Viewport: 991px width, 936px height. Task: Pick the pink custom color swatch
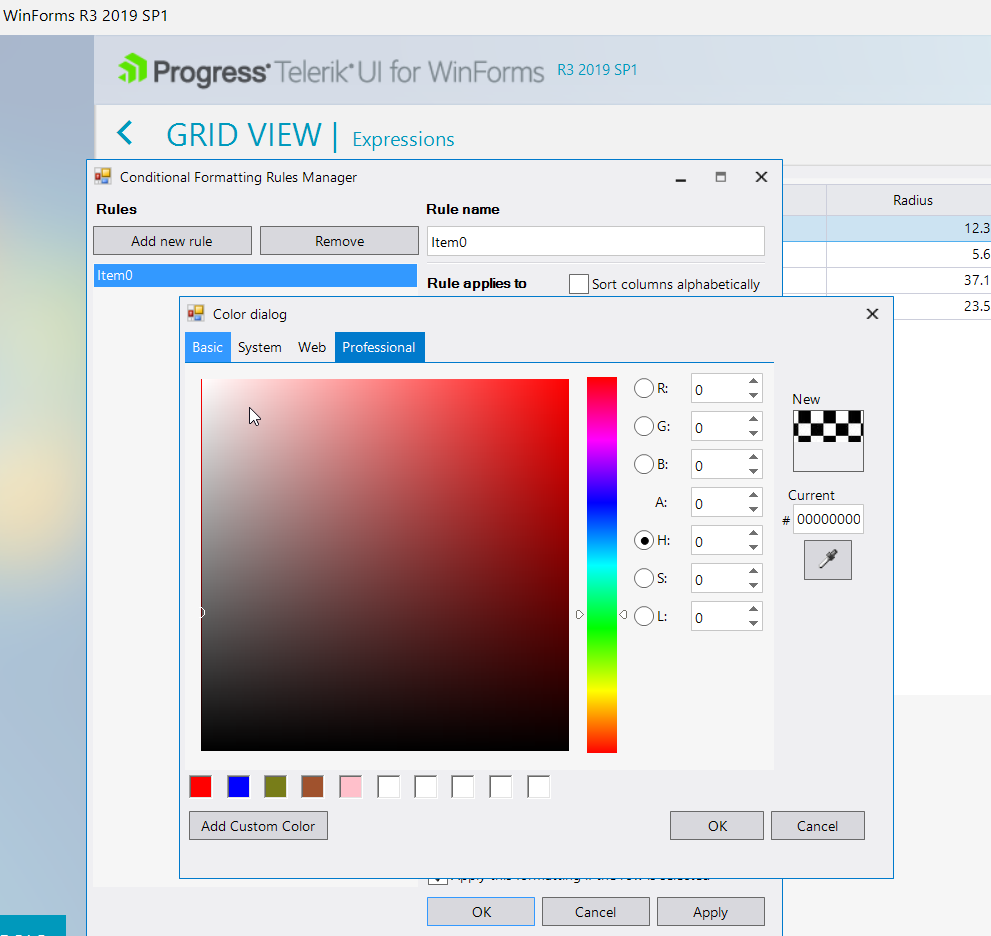click(351, 787)
